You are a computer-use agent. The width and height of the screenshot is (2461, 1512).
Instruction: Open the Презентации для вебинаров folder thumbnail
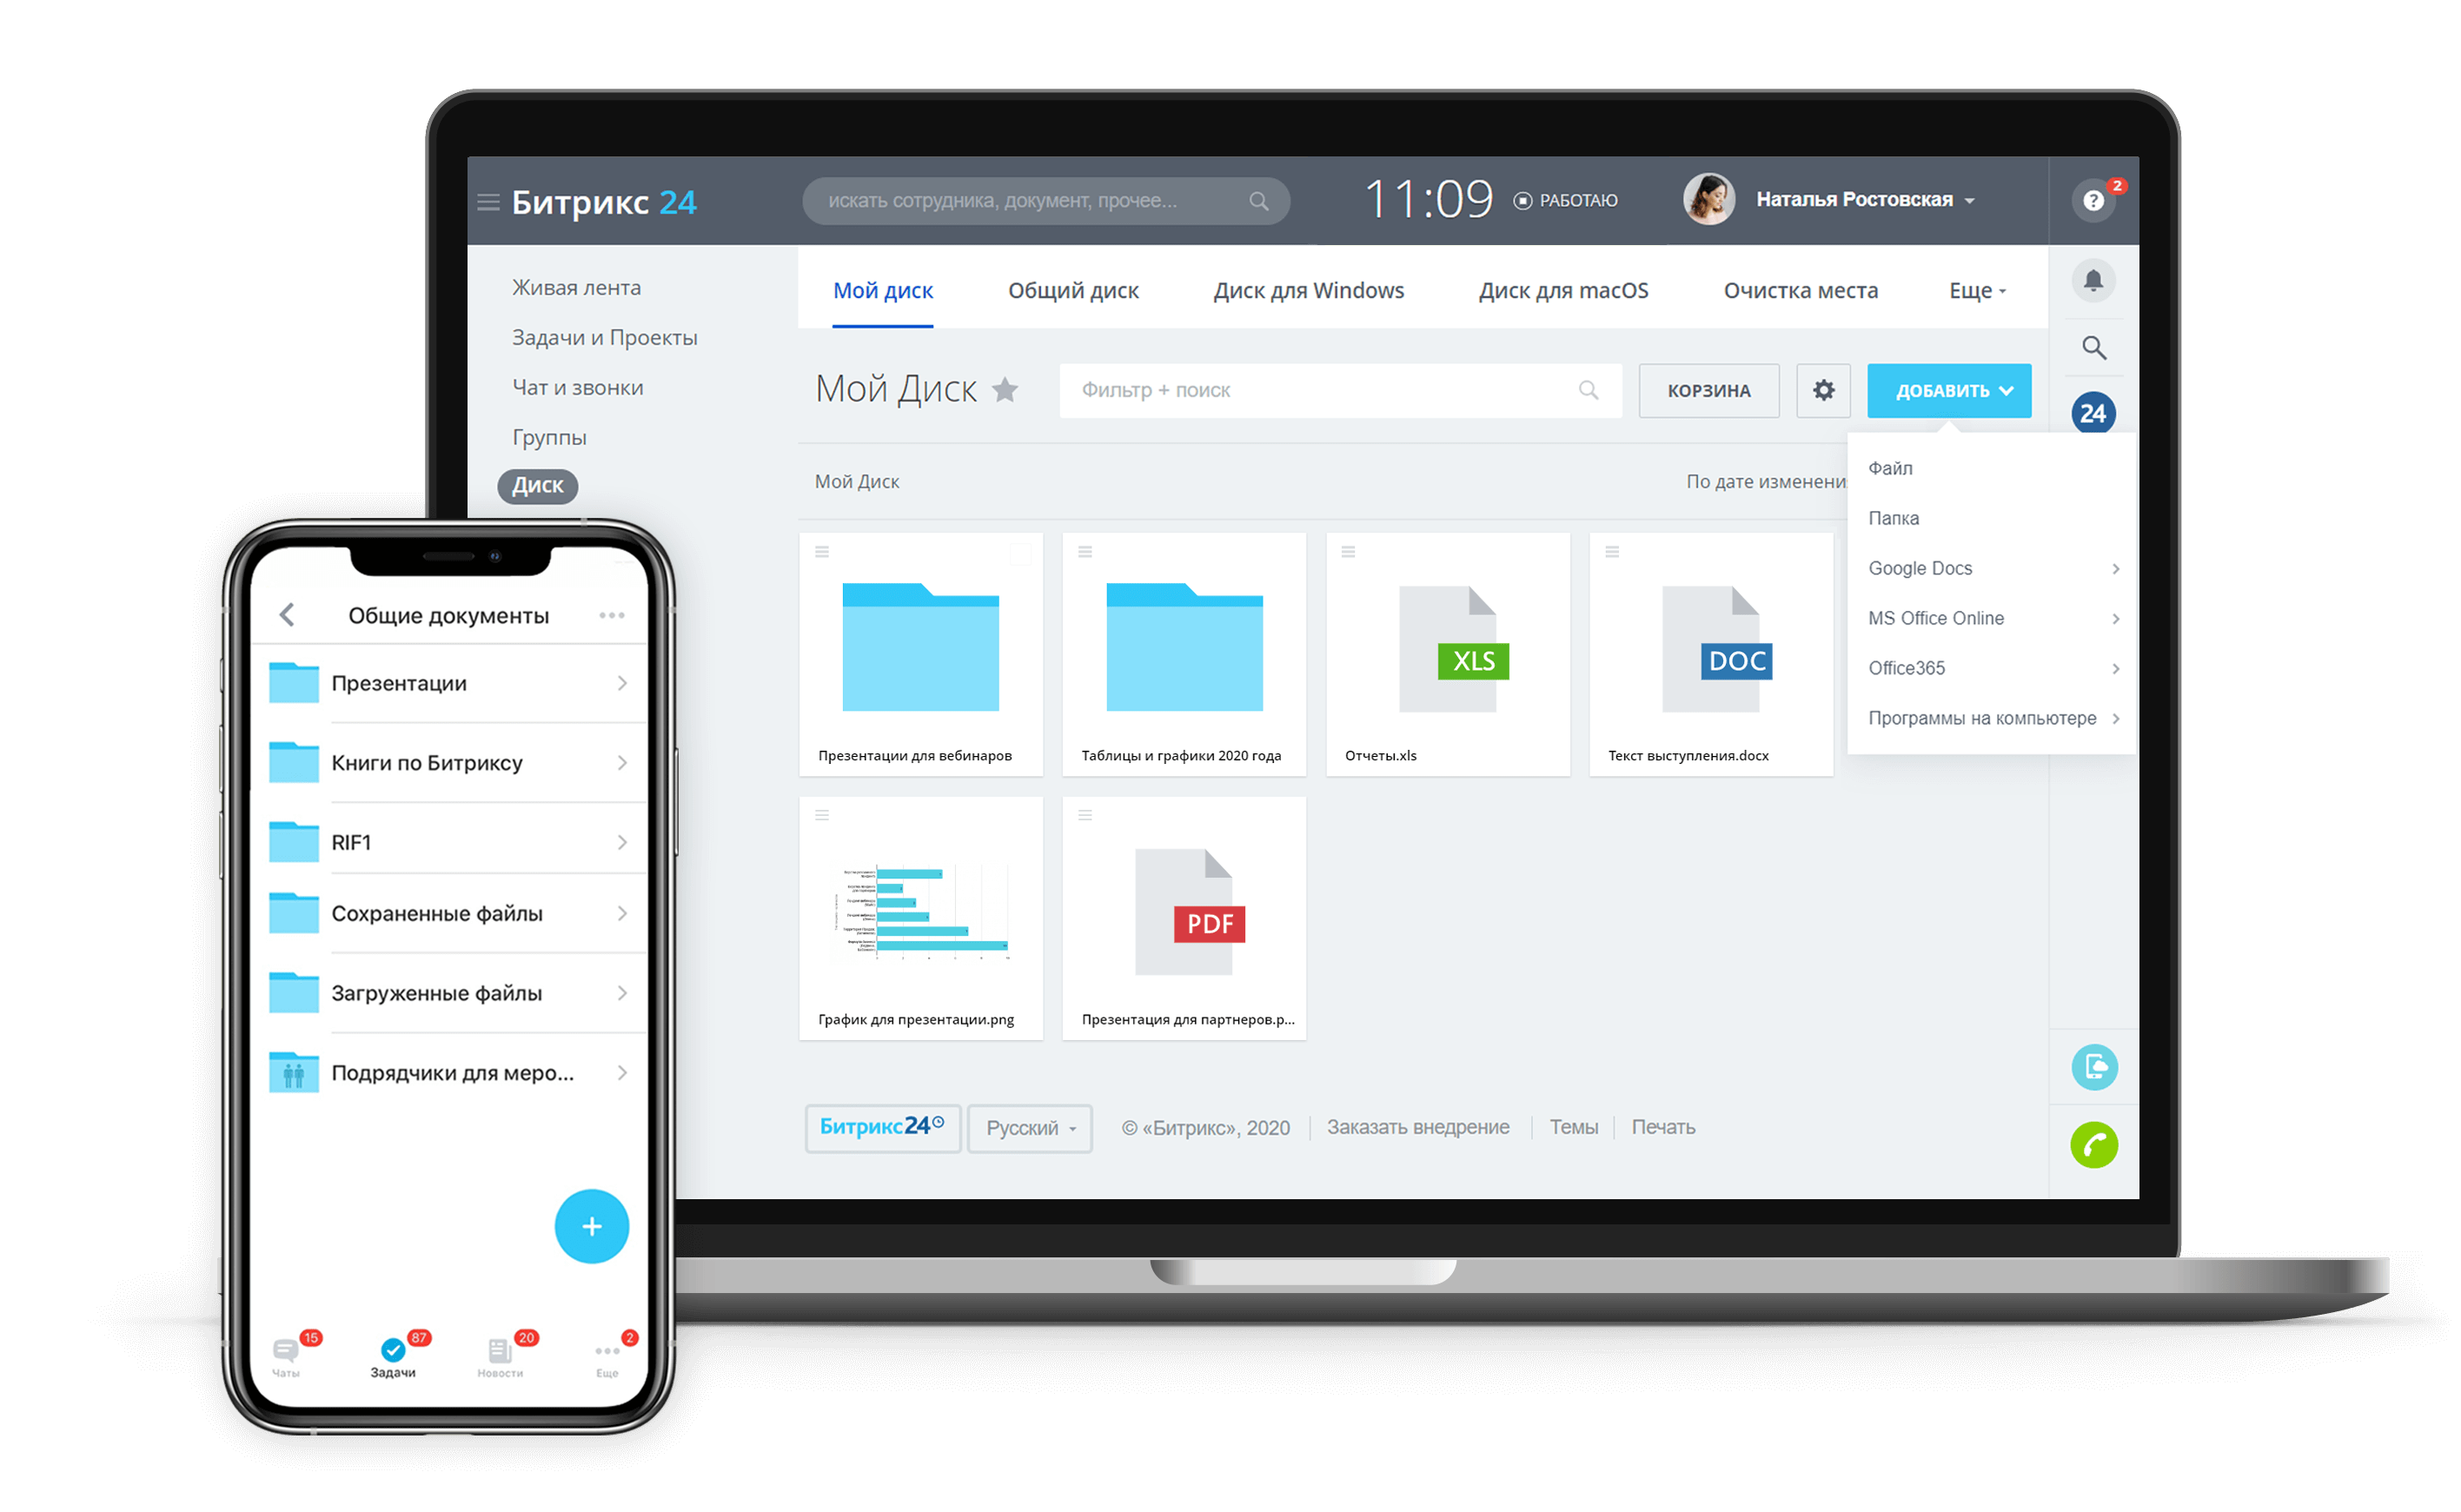coord(919,651)
